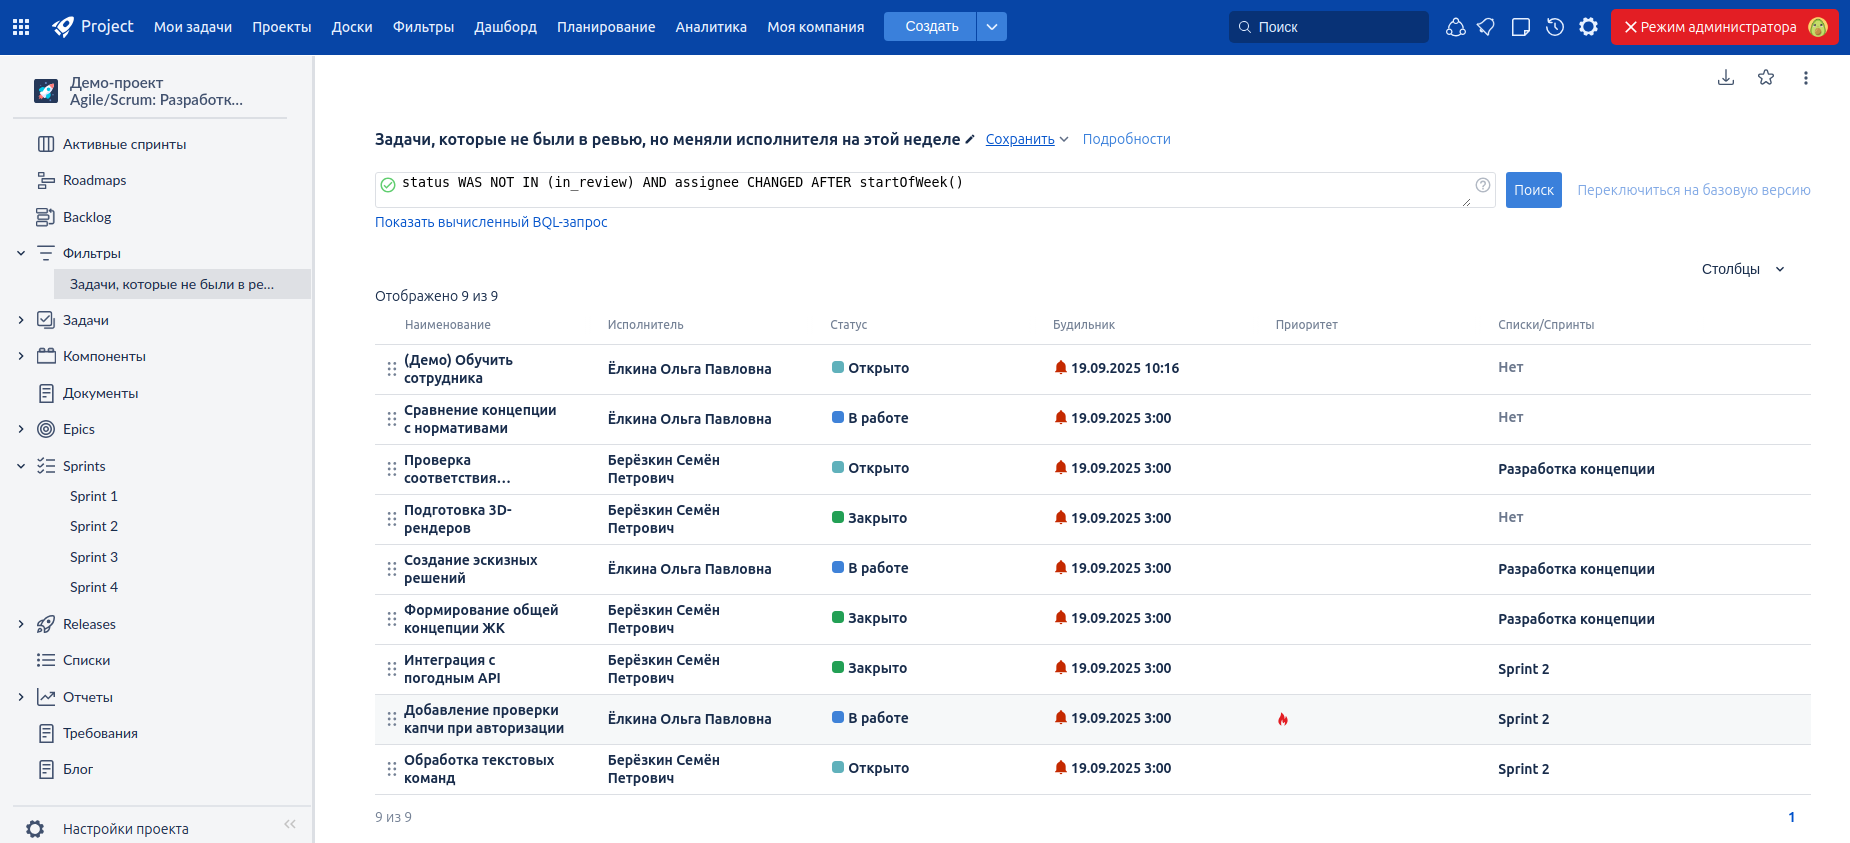Image resolution: width=1850 pixels, height=843 pixels.
Task: Click the blue Поиск button
Action: (1533, 190)
